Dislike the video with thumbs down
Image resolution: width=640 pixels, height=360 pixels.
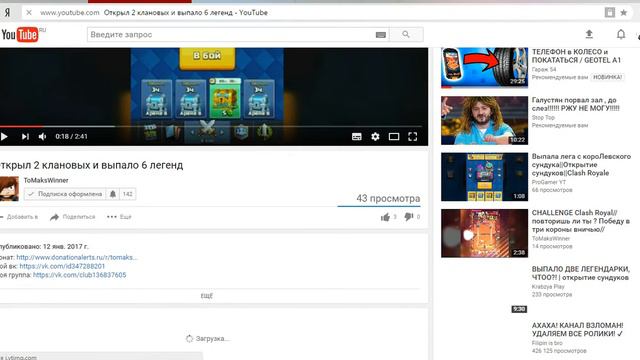409,217
